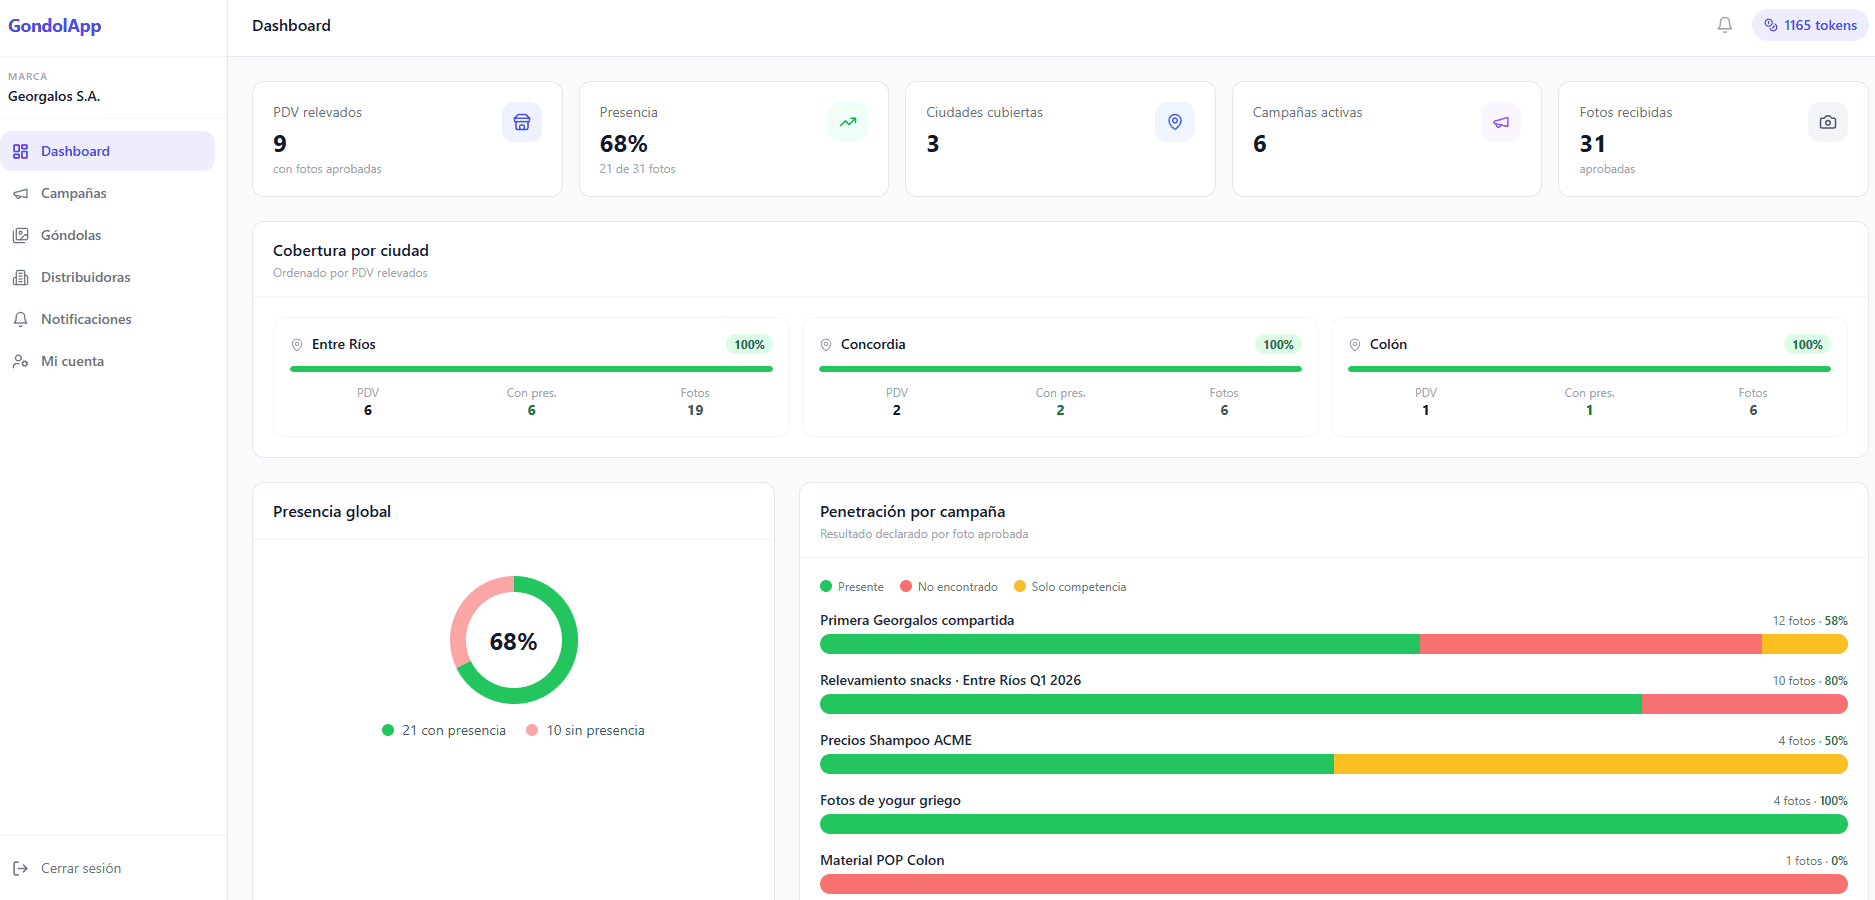Click the user icon next to Mi cuenta
Screen dimensions: 1875x900
[x=20, y=361]
